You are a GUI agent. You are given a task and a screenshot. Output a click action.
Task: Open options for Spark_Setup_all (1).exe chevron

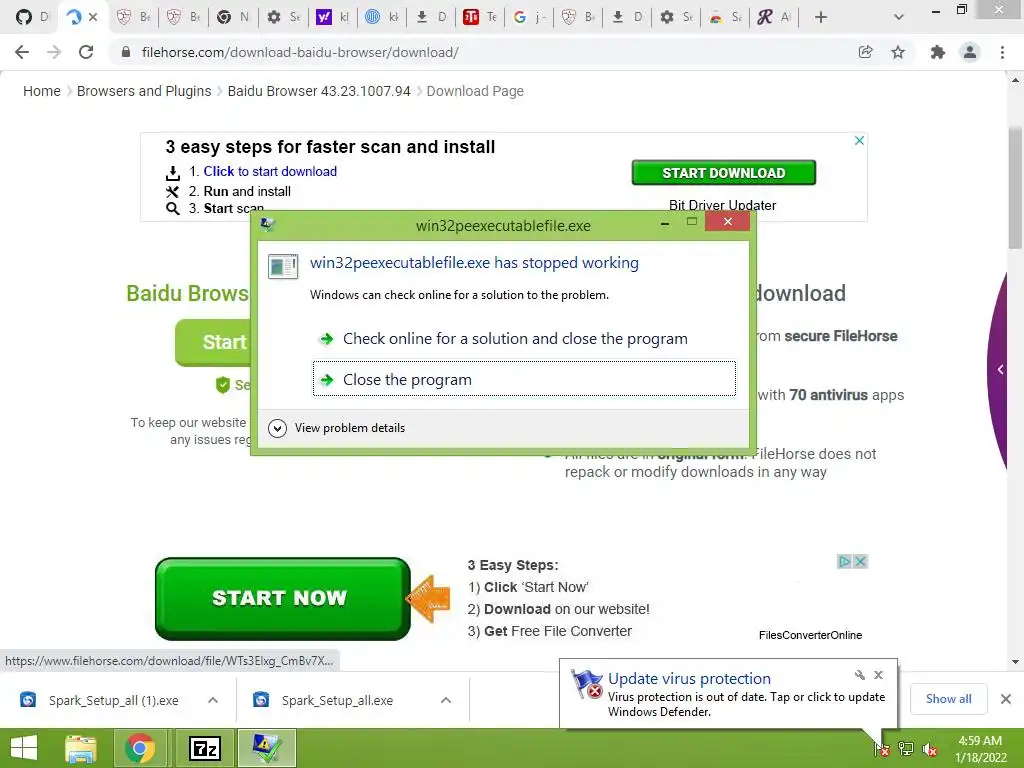coord(213,700)
